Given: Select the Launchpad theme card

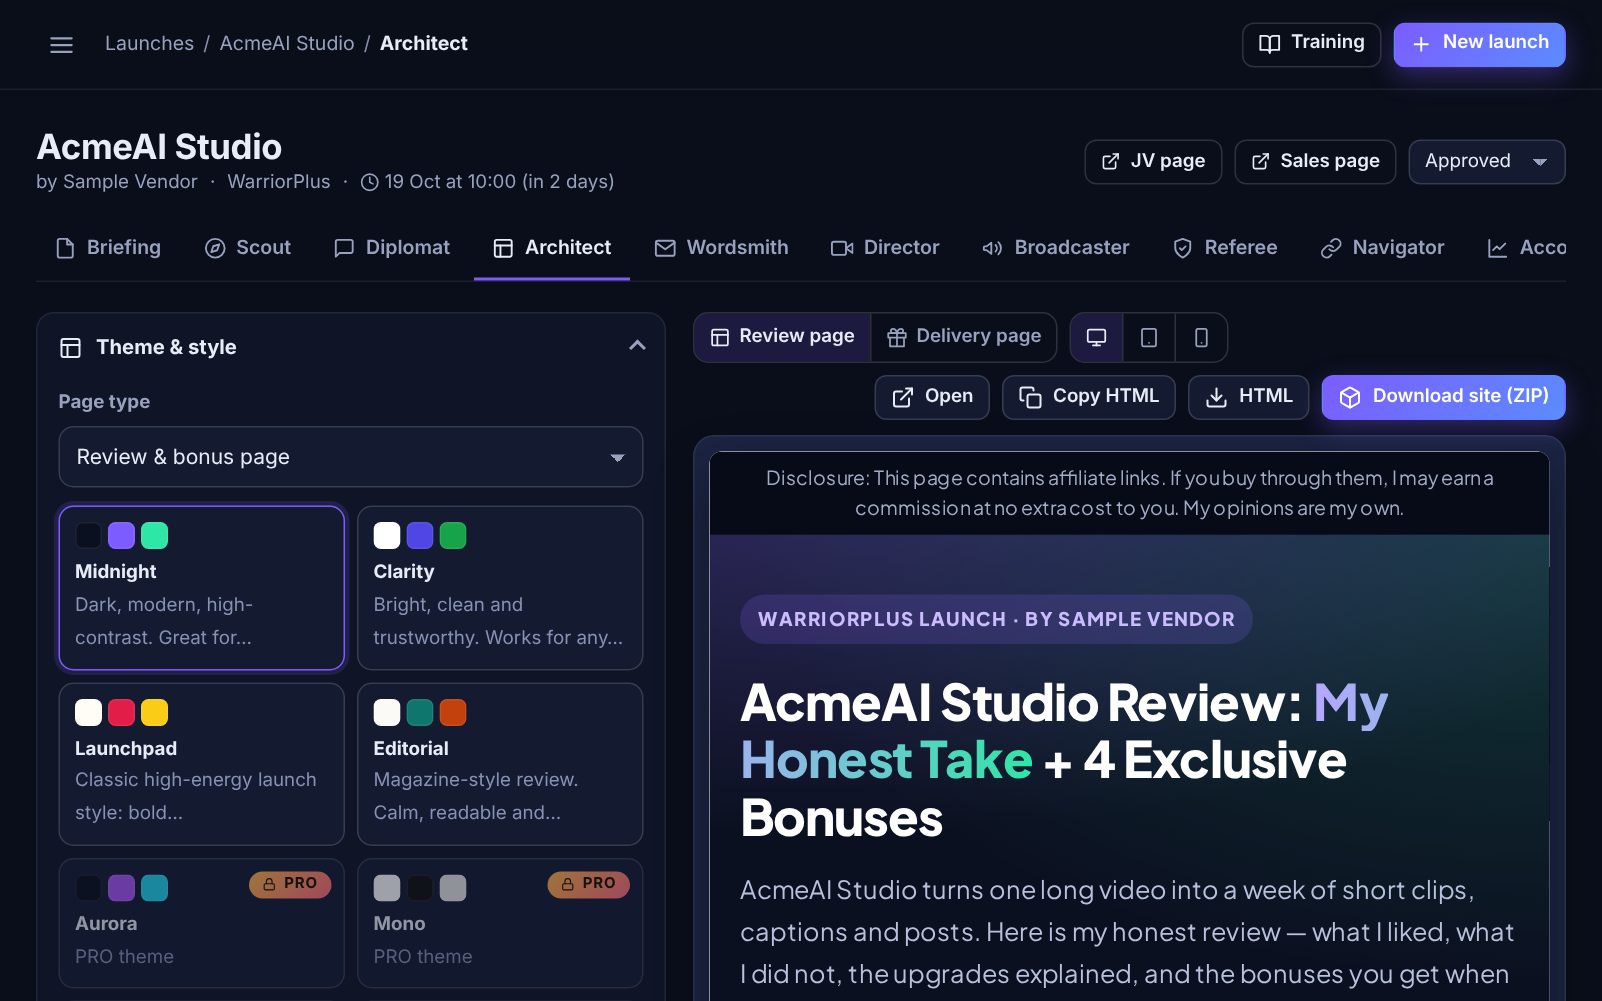Looking at the screenshot, I should tap(202, 764).
